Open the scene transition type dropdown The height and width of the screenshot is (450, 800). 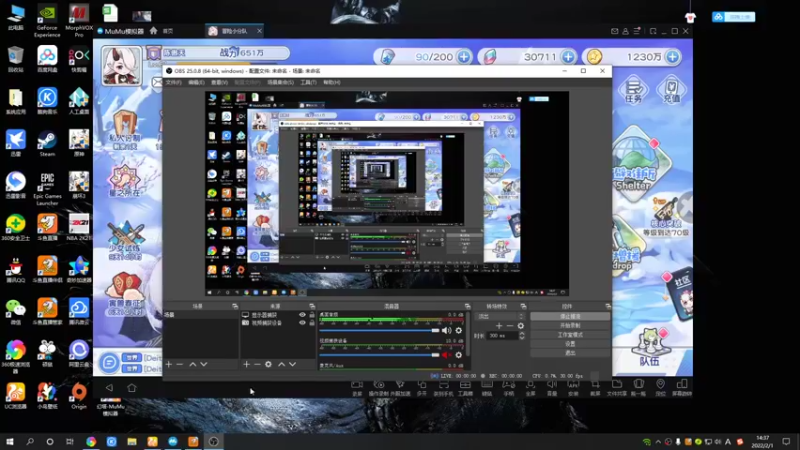[501, 316]
